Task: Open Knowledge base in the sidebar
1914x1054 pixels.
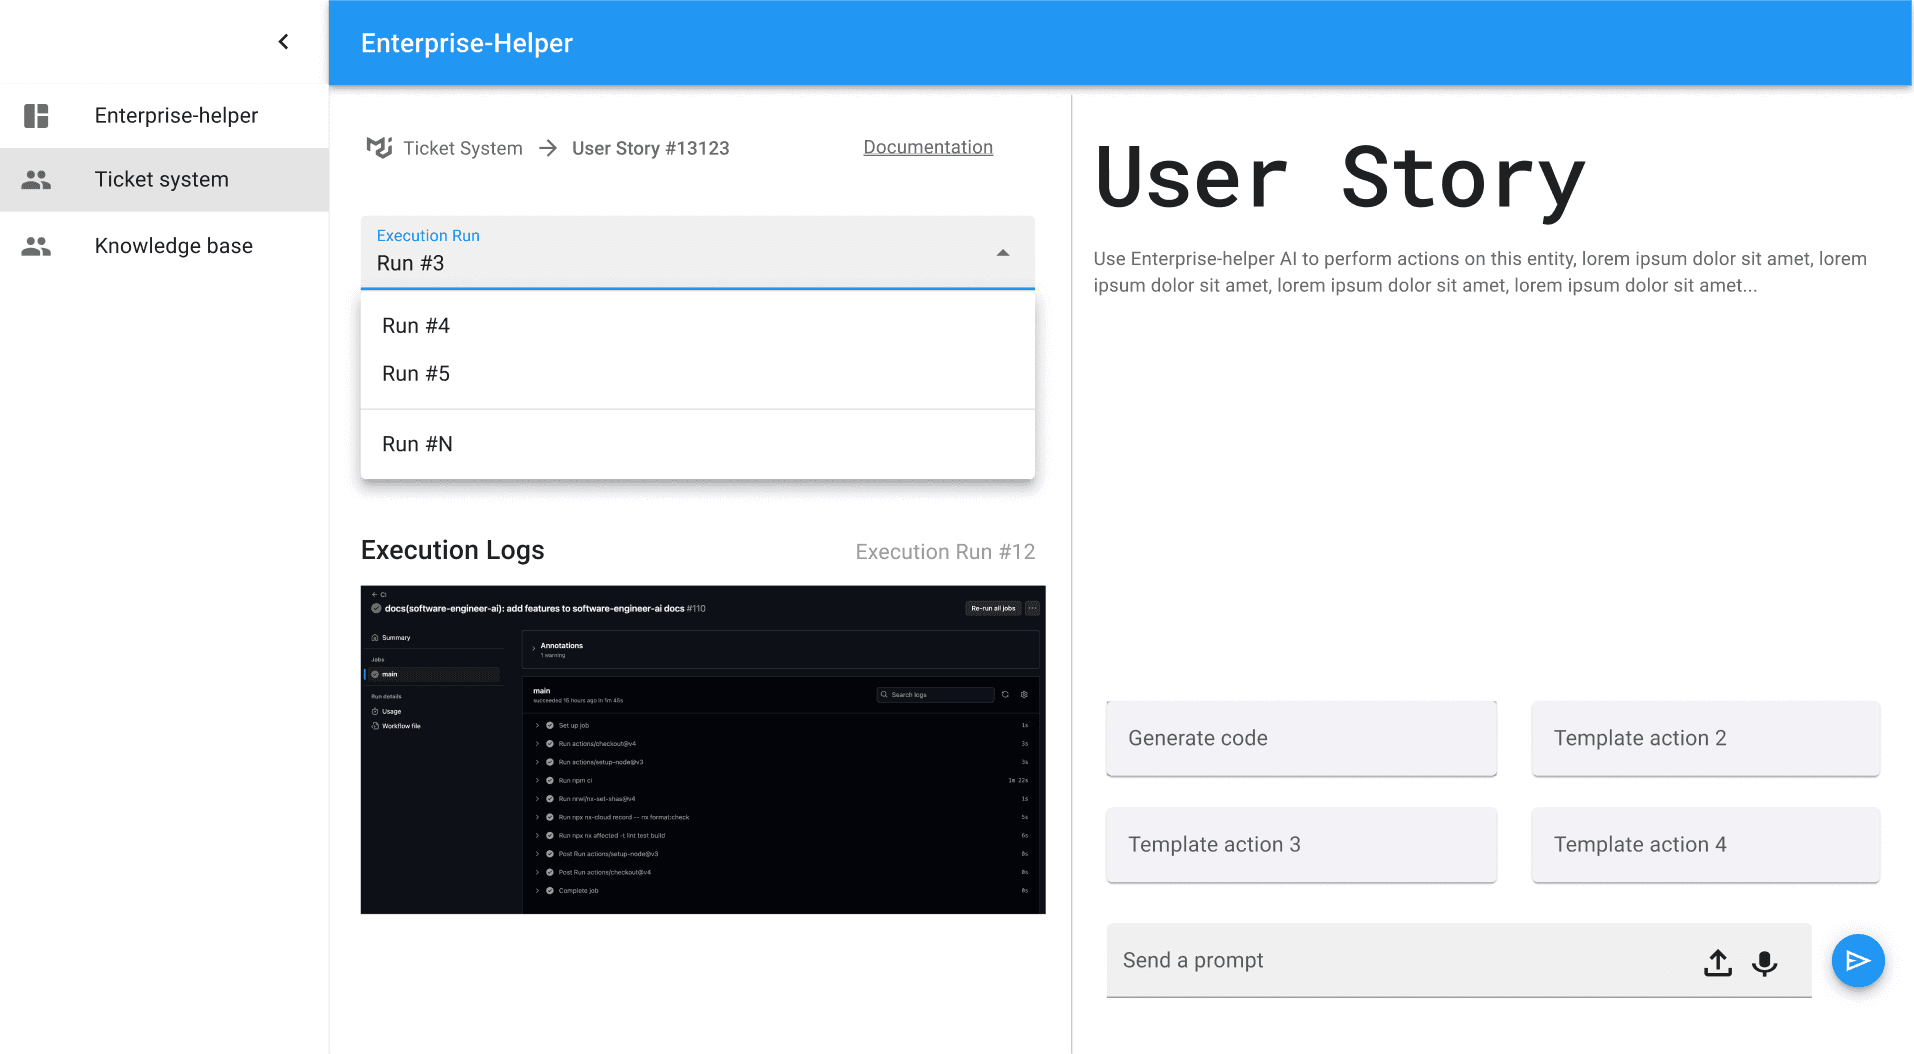Action: coord(173,246)
